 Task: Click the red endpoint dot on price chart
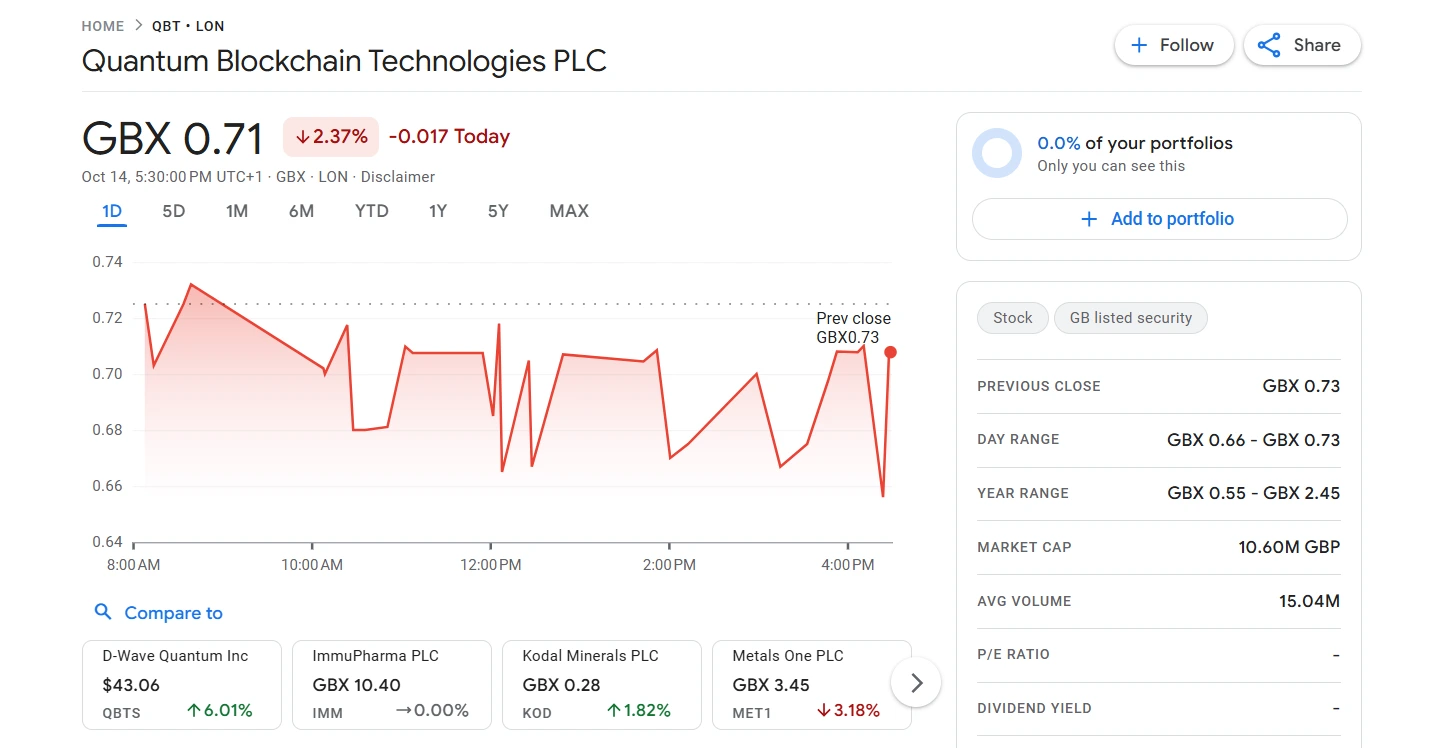coord(890,352)
